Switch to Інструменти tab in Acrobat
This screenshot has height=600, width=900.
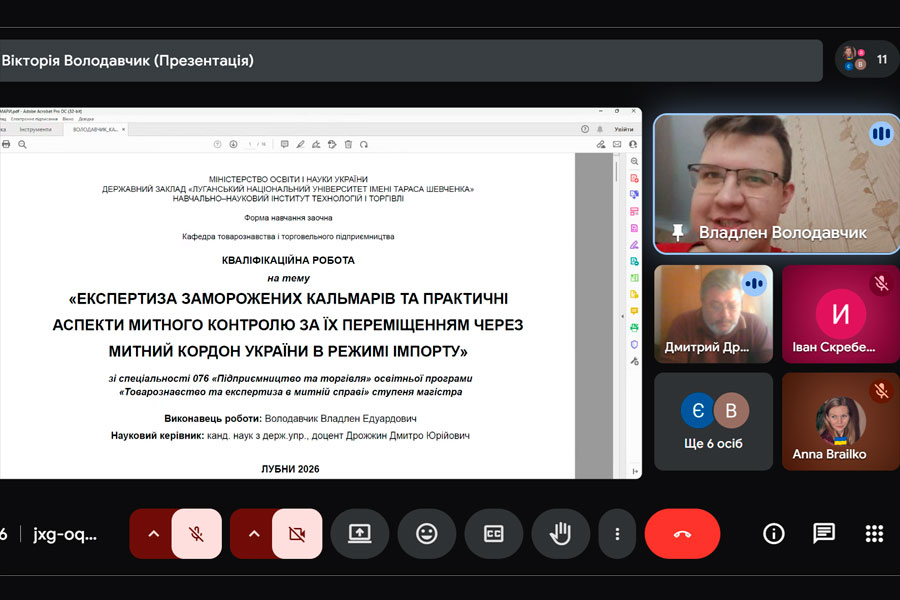pos(36,130)
